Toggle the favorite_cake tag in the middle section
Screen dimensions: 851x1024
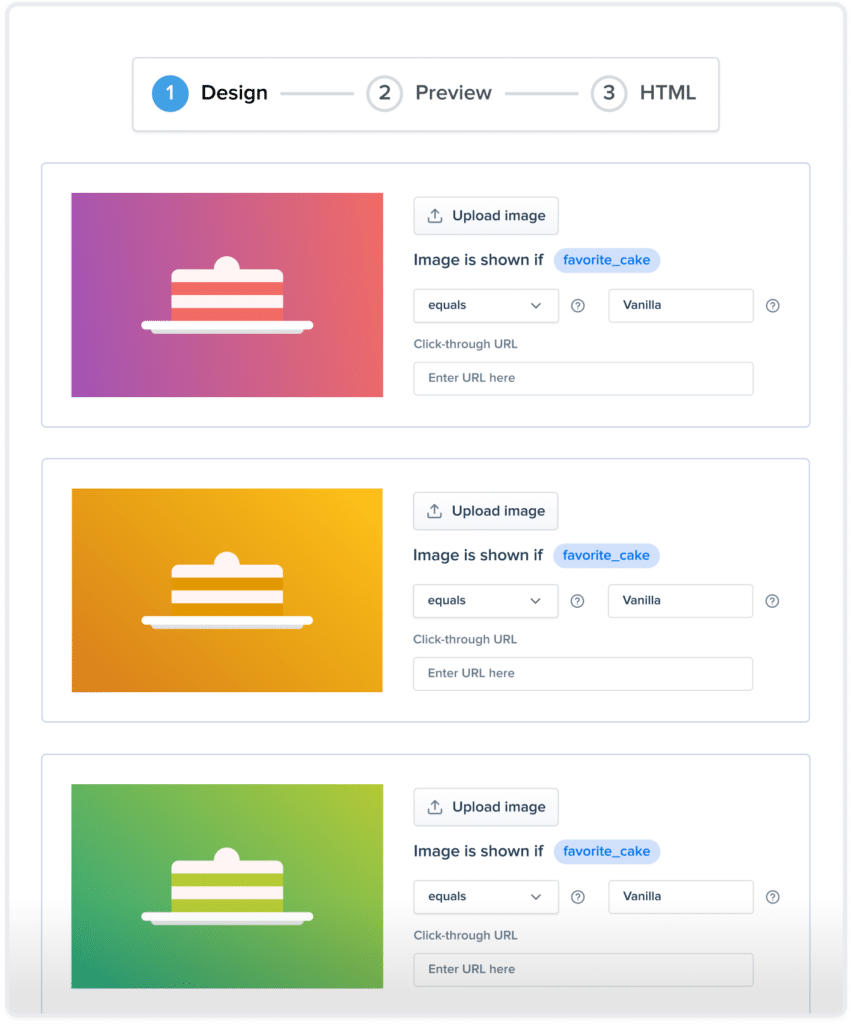(x=607, y=555)
